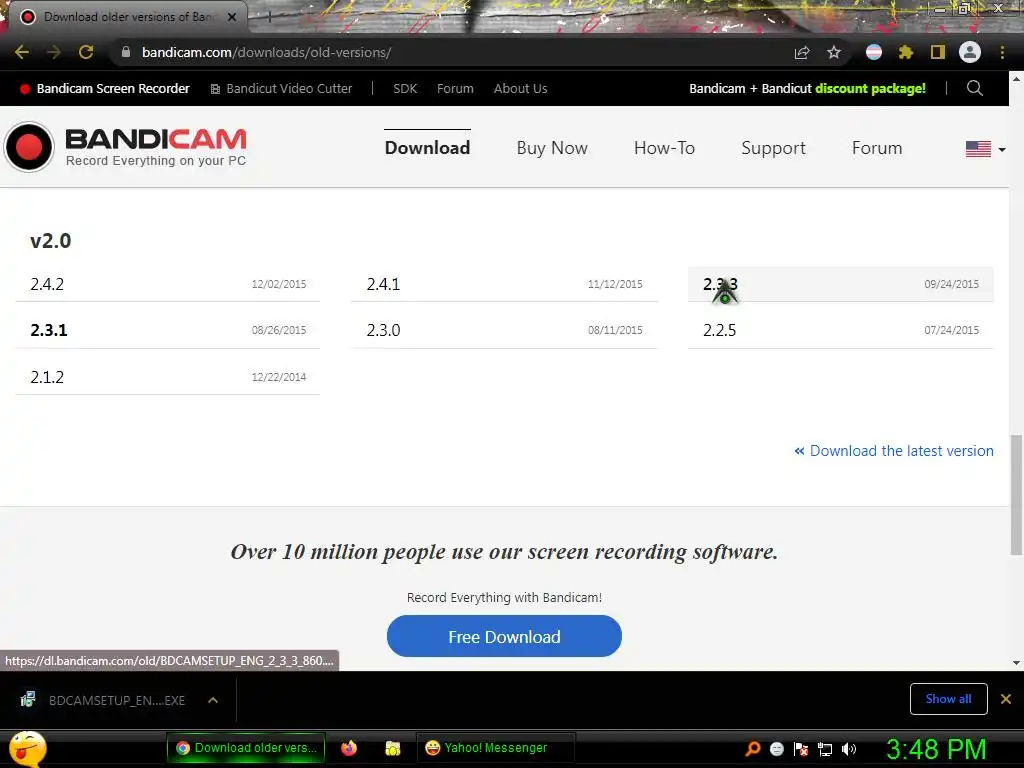
Task: Close the Download older versions tab
Action: coord(232,17)
